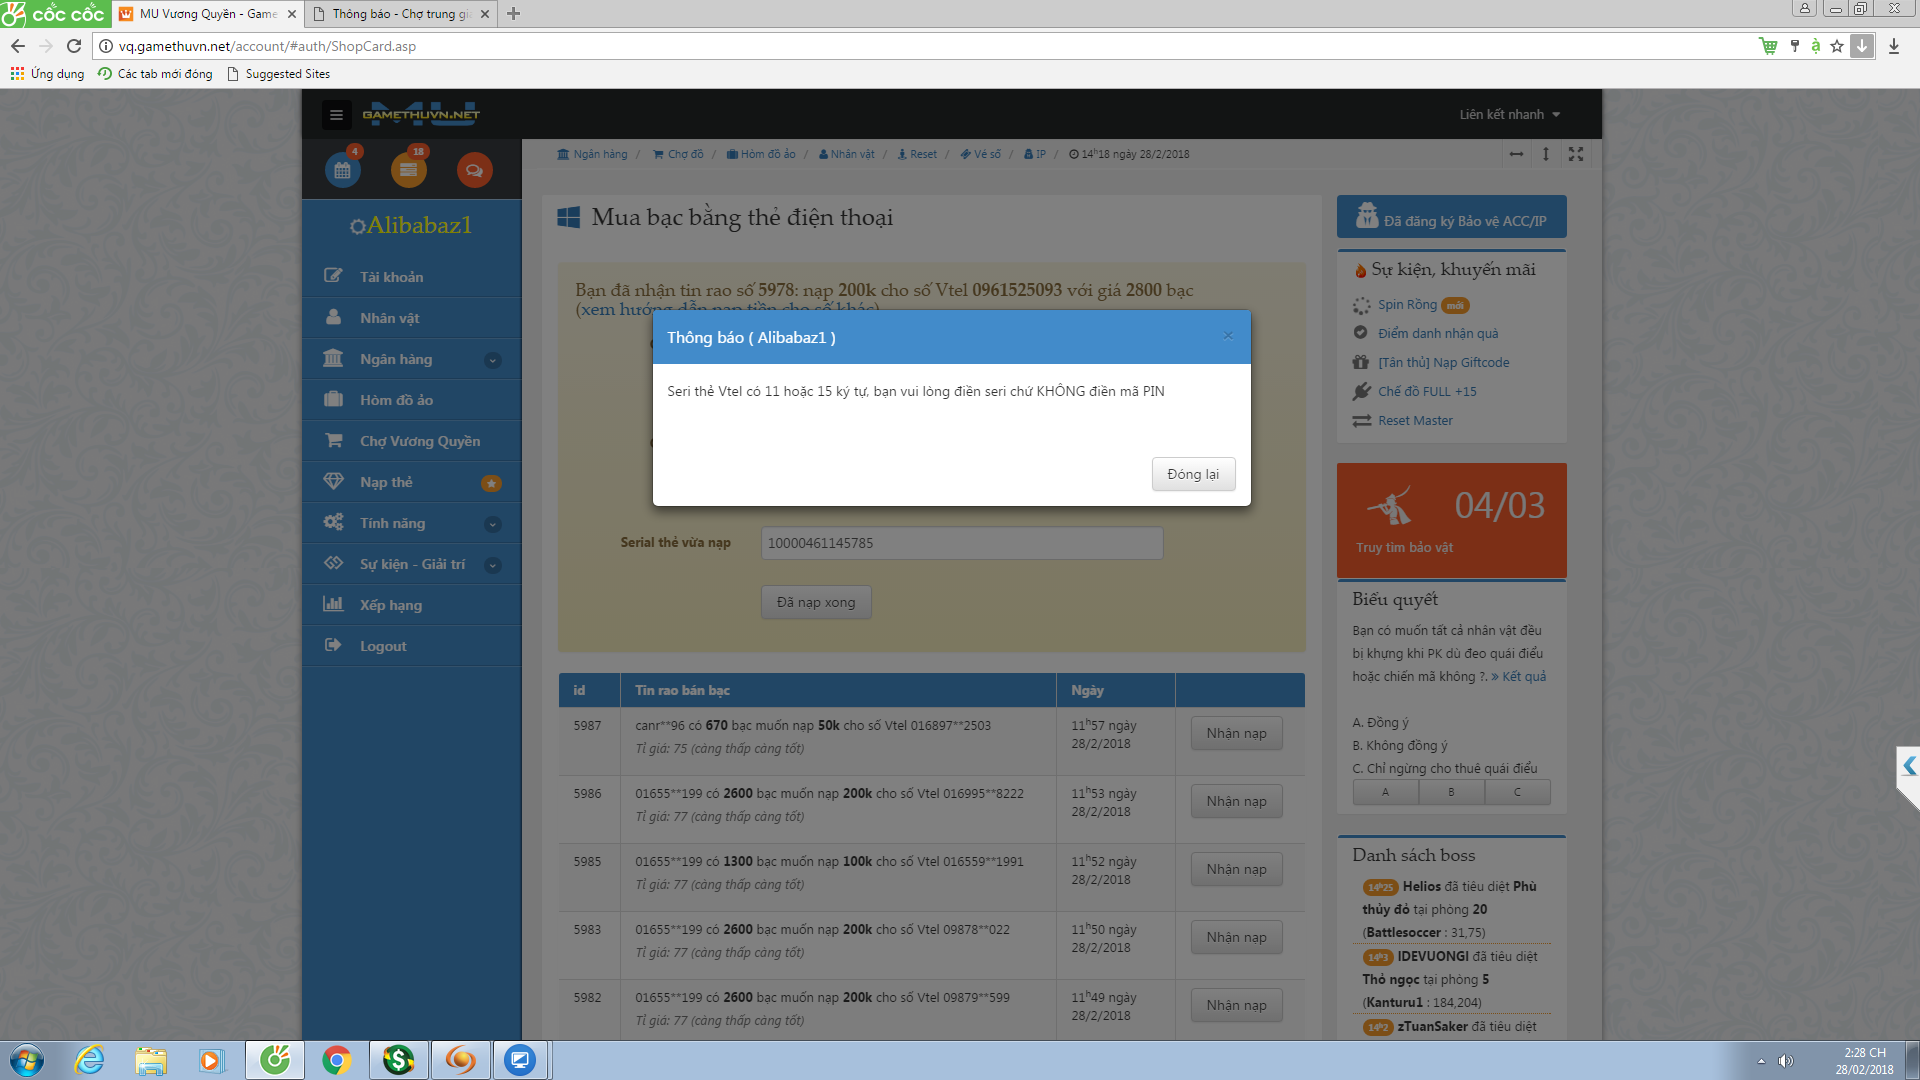Open the calendar notification icon with badge 4
This screenshot has height=1080, width=1920.
343,170
